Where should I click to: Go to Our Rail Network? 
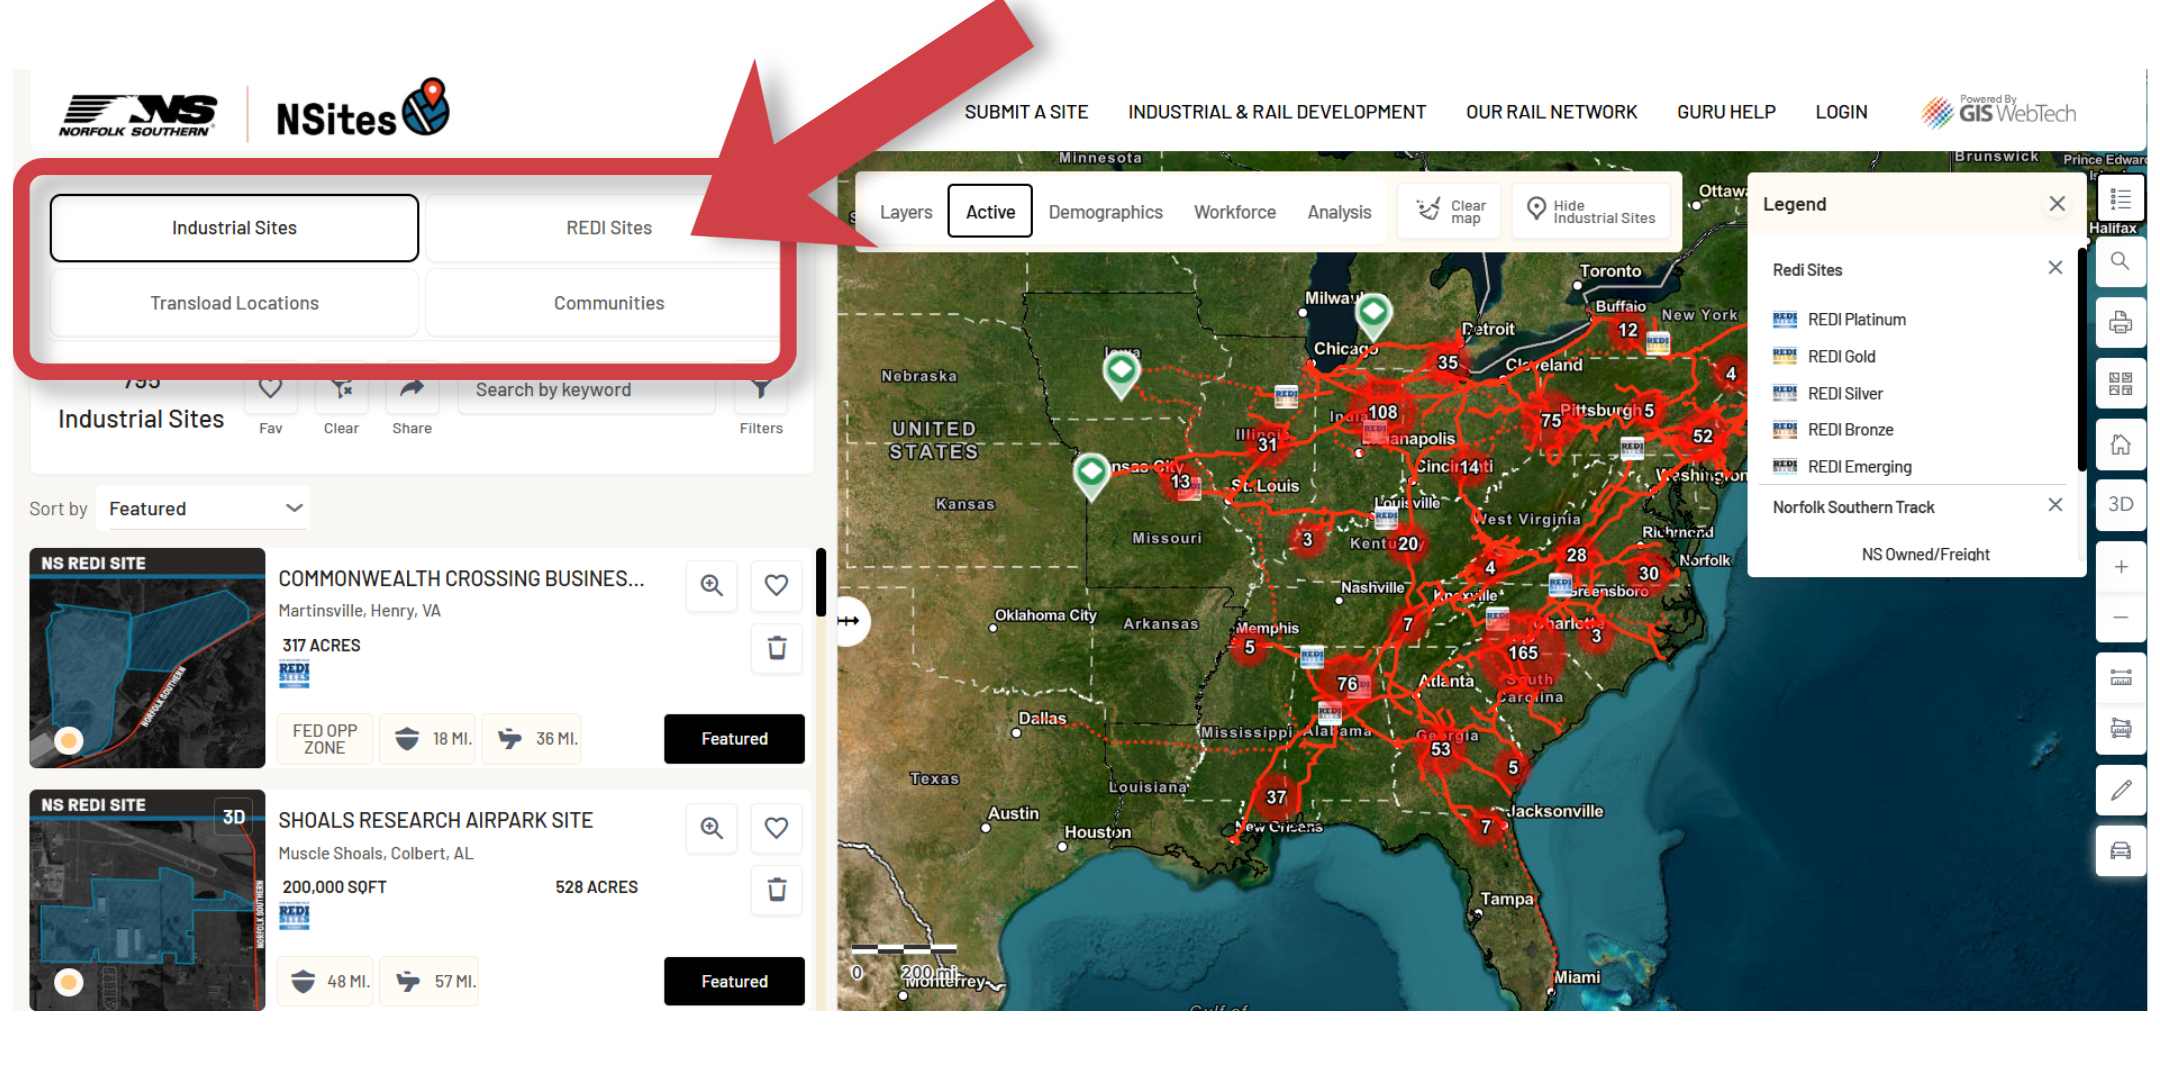click(1551, 112)
